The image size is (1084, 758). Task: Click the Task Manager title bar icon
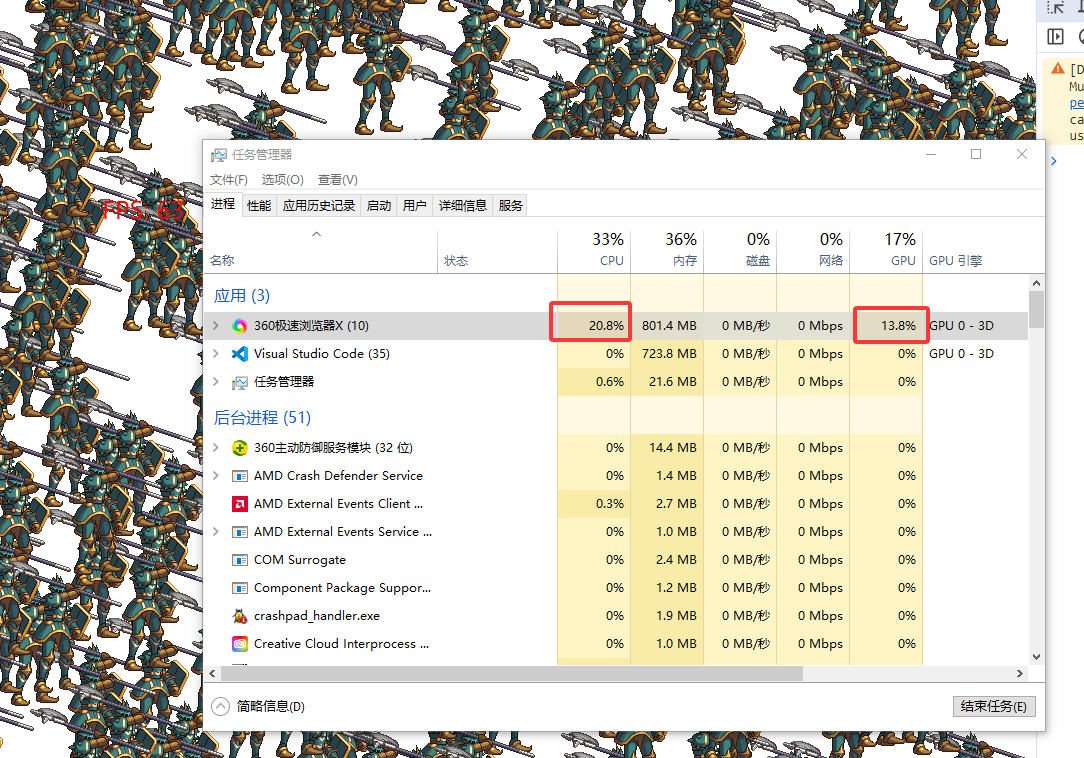tap(218, 155)
